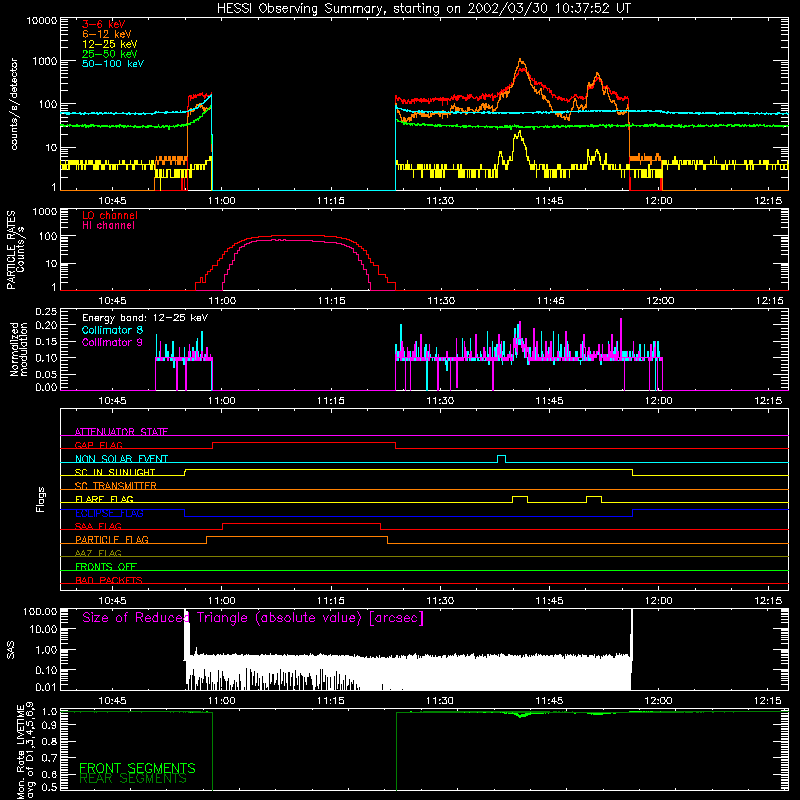Select the Collimator 9 legend label
800x800 pixels.
click(112, 342)
